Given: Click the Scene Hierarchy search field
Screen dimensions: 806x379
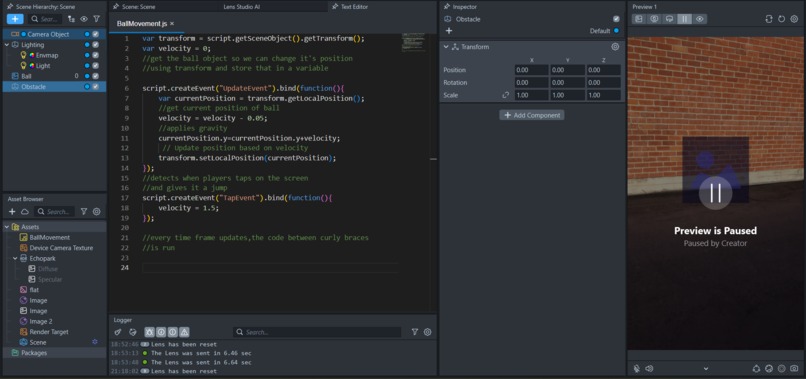Looking at the screenshot, I should click(45, 19).
